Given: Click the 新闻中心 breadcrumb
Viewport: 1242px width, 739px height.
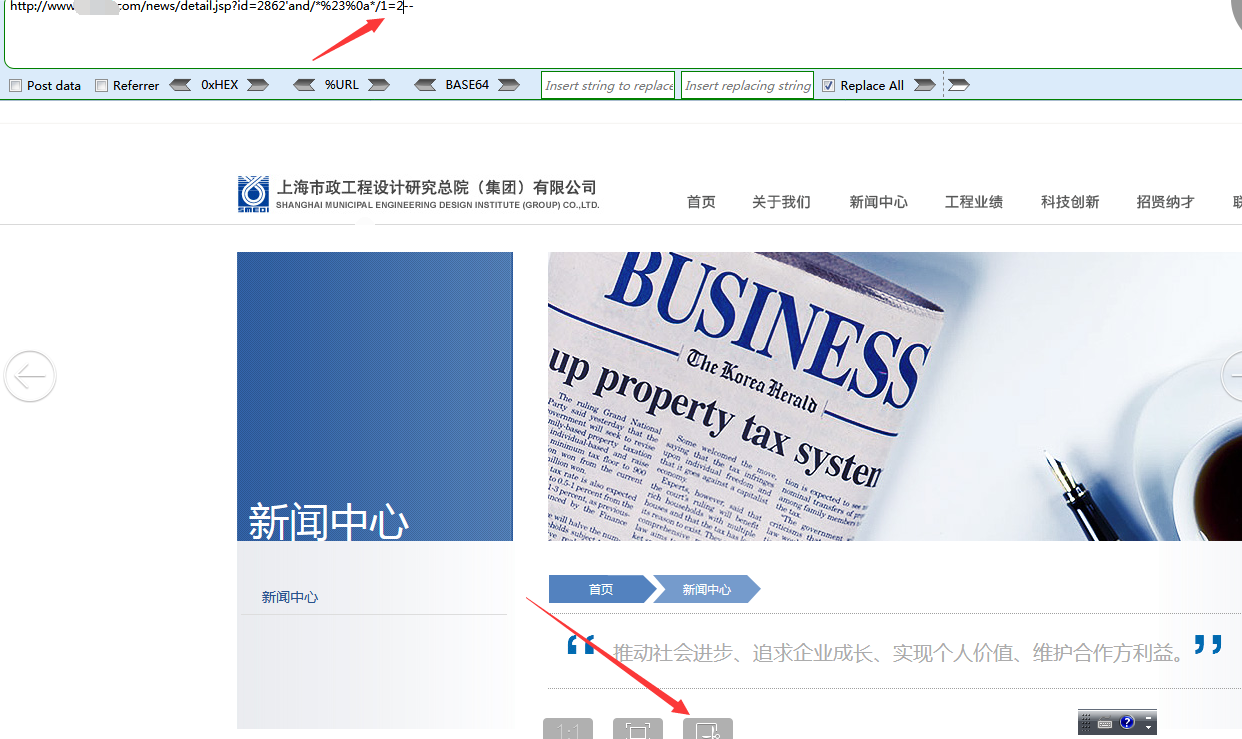Looking at the screenshot, I should tap(706, 590).
